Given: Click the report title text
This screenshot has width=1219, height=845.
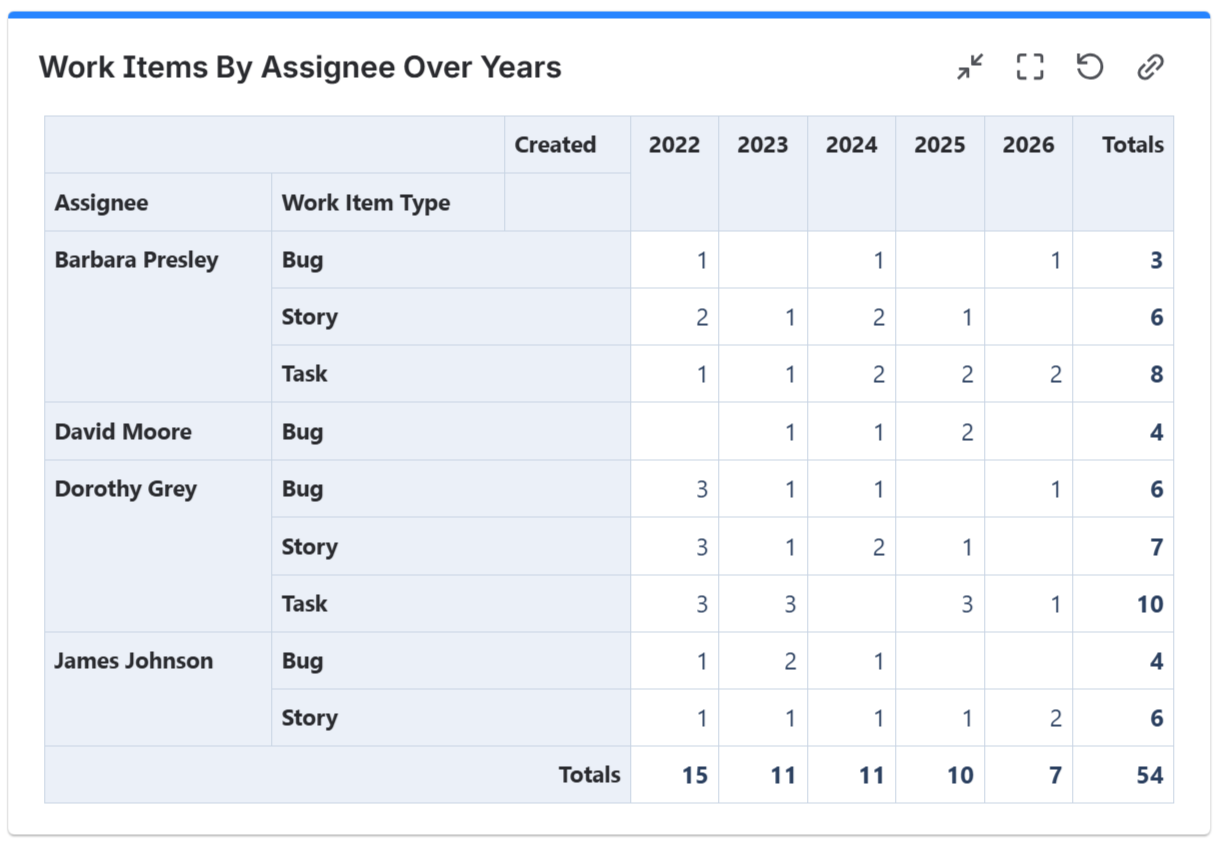Looking at the screenshot, I should click(298, 67).
